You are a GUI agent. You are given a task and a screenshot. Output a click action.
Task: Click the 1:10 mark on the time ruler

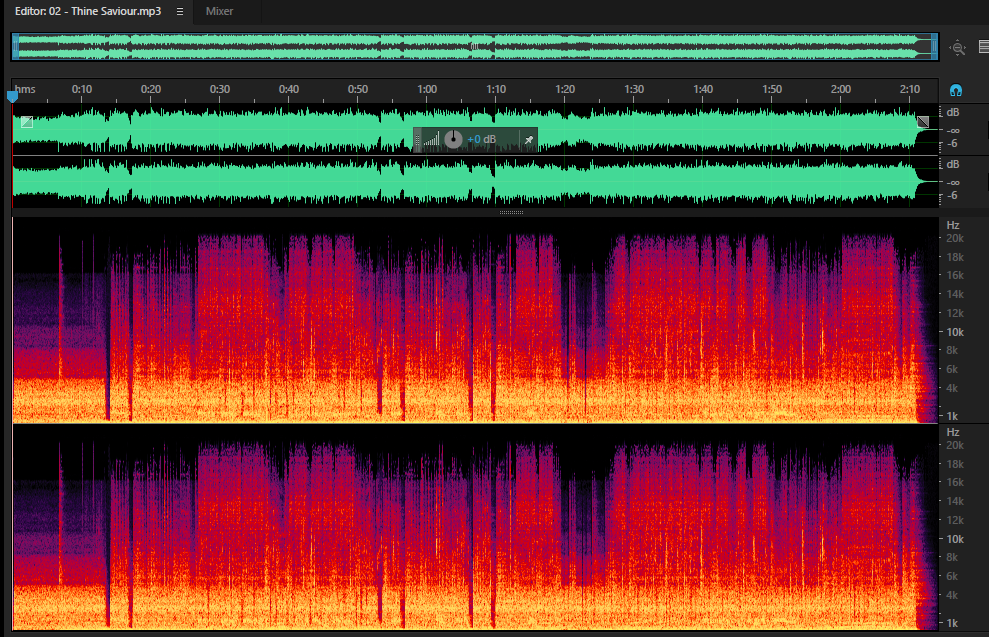[496, 89]
